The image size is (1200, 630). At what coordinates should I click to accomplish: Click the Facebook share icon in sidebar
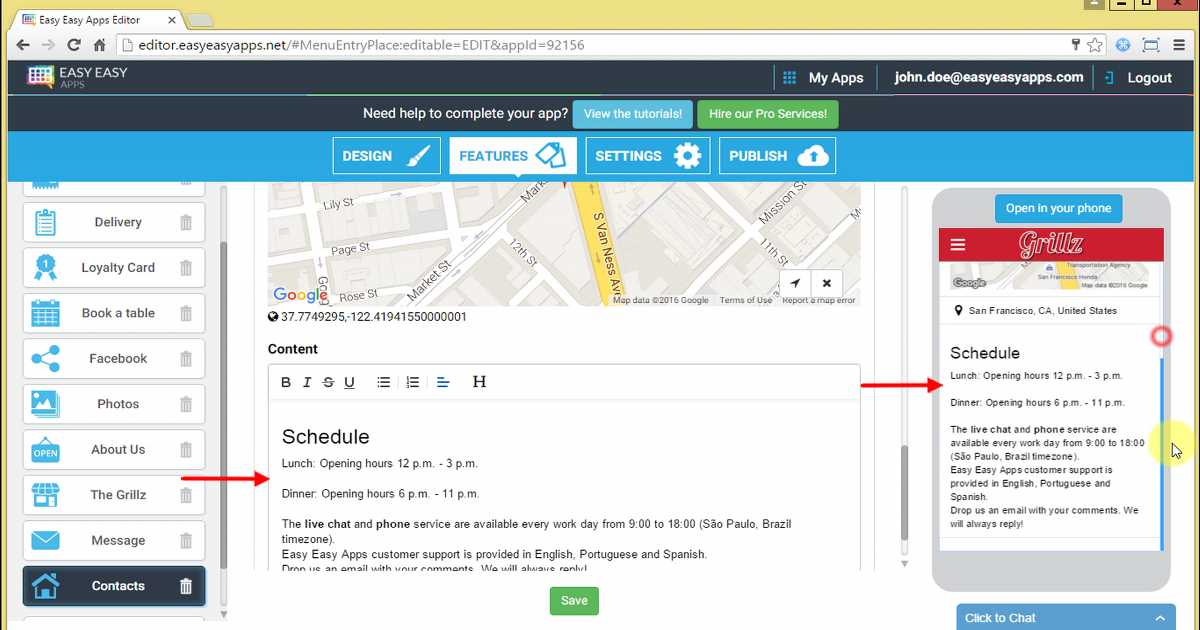click(46, 358)
